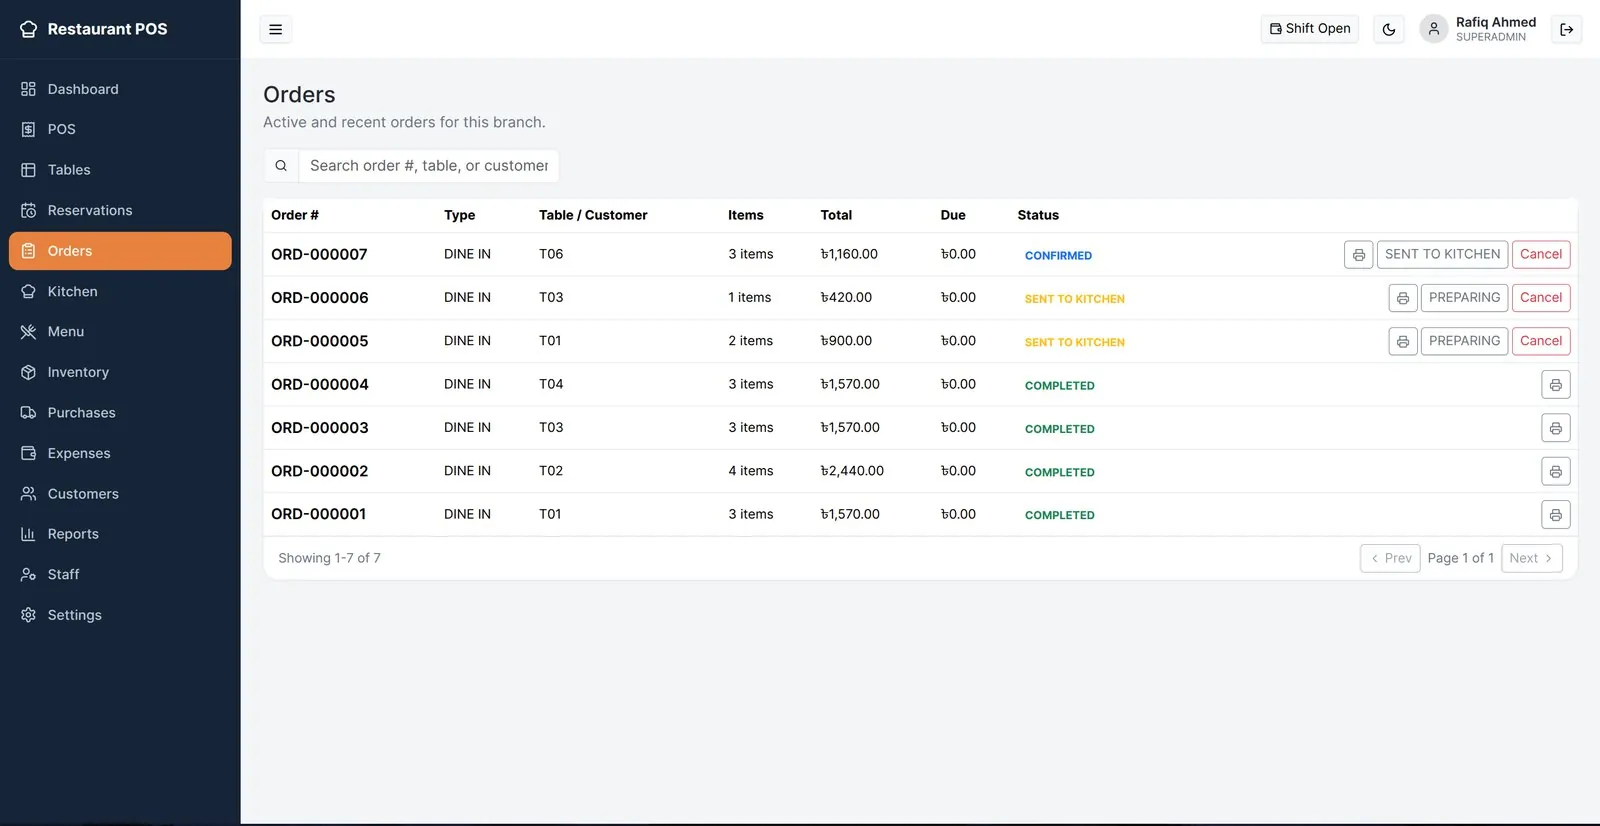
Task: Focus the order search field
Action: 429,166
